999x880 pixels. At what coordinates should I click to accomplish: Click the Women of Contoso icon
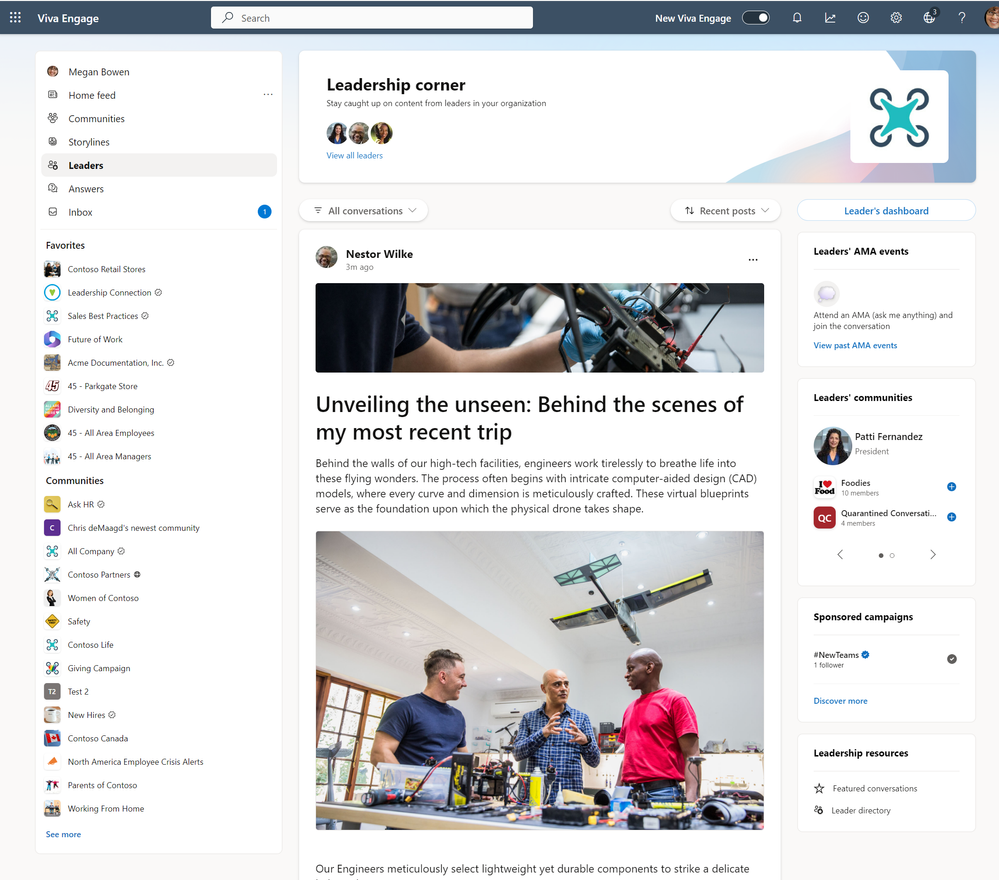click(x=52, y=598)
